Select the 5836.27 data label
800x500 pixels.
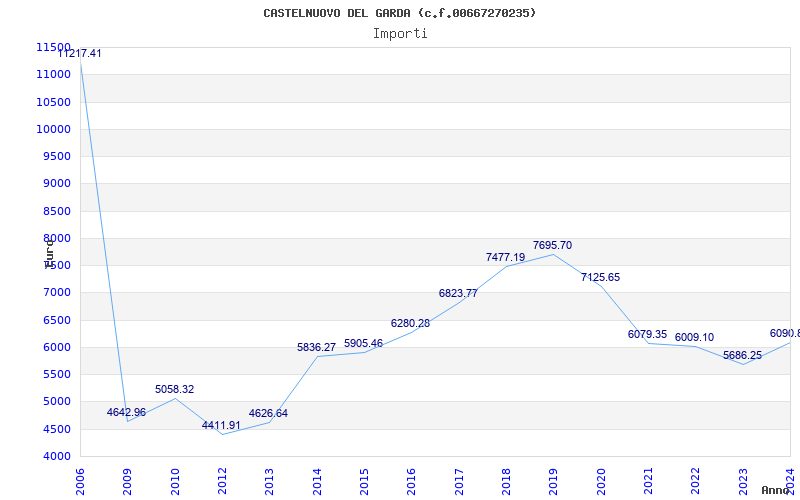[x=316, y=347]
